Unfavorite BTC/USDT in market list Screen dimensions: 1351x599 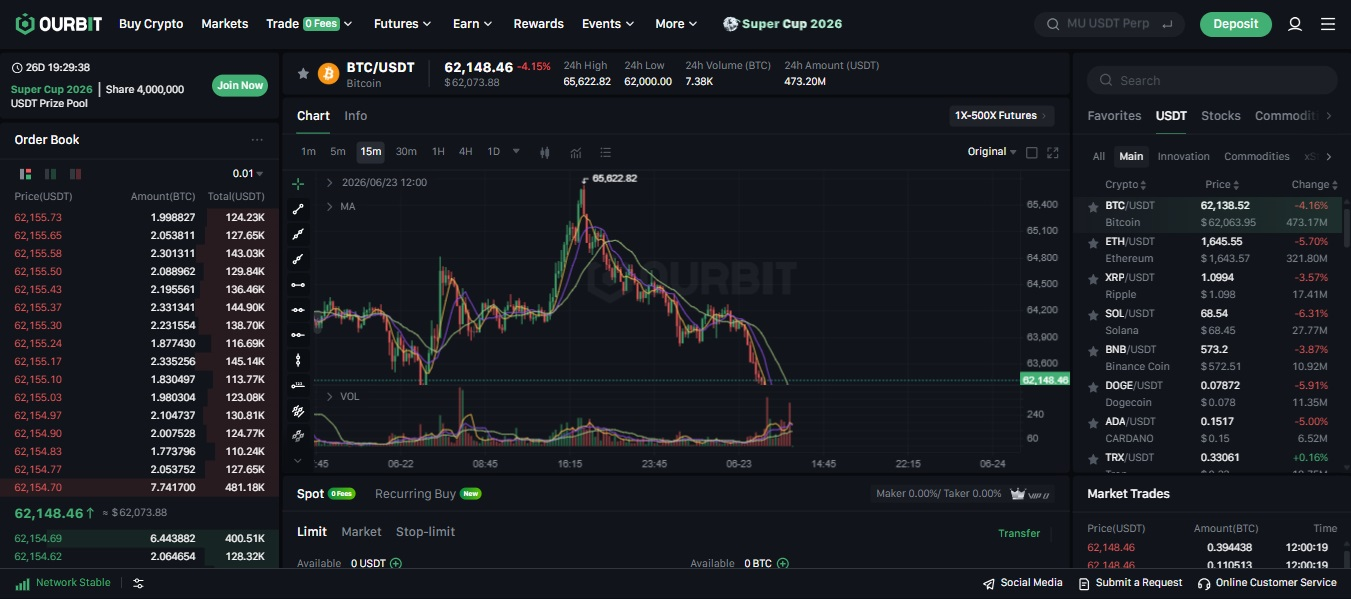coord(1093,206)
